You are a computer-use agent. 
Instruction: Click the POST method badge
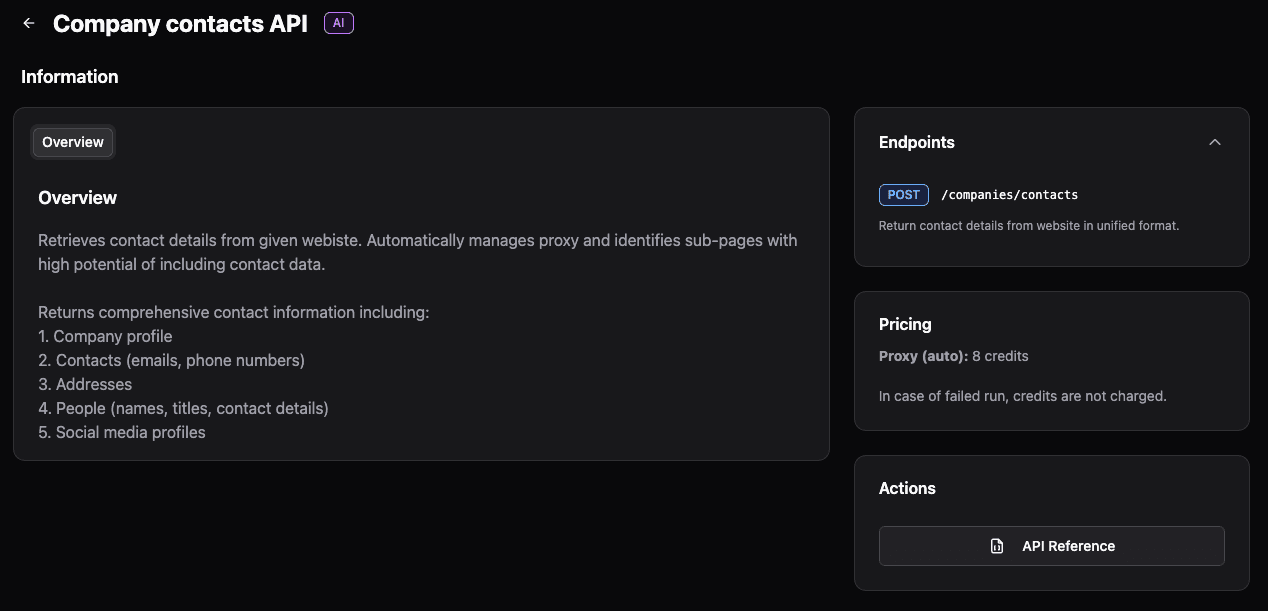904,195
